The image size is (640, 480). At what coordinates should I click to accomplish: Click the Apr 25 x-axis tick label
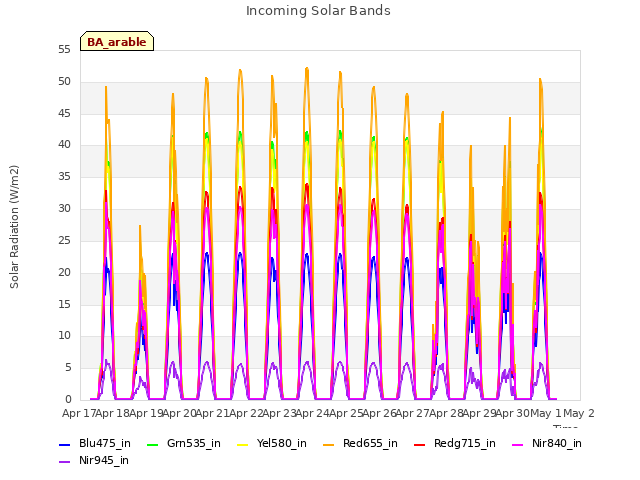pyautogui.click(x=346, y=413)
